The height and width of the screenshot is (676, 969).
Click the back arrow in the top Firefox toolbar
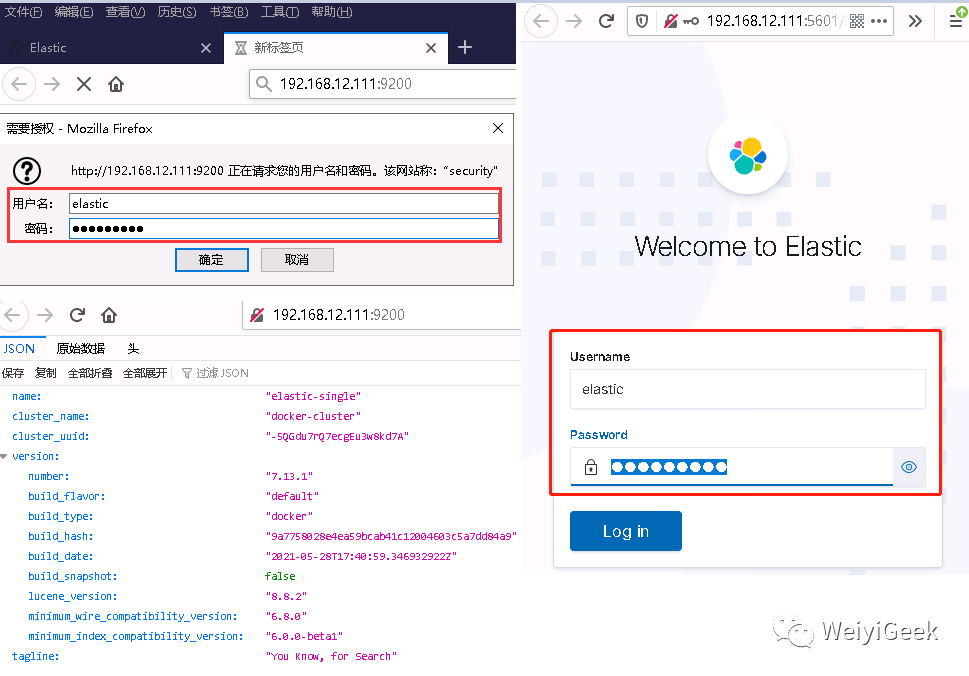click(x=19, y=84)
